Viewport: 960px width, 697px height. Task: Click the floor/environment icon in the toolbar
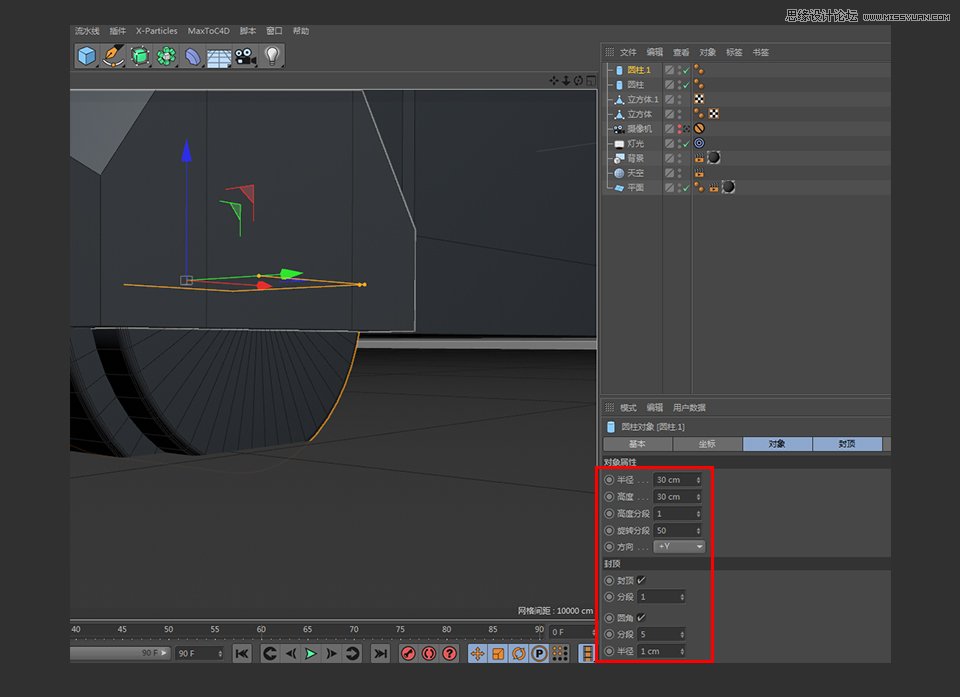pos(217,56)
